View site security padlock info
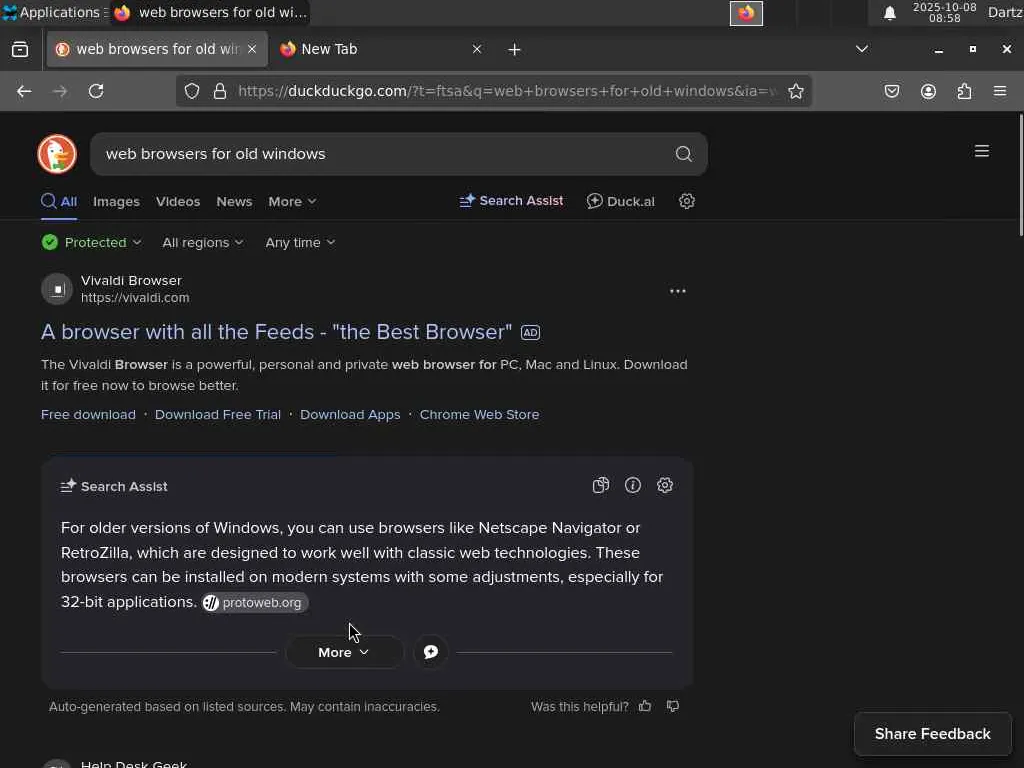Image resolution: width=1024 pixels, height=768 pixels. (x=220, y=91)
